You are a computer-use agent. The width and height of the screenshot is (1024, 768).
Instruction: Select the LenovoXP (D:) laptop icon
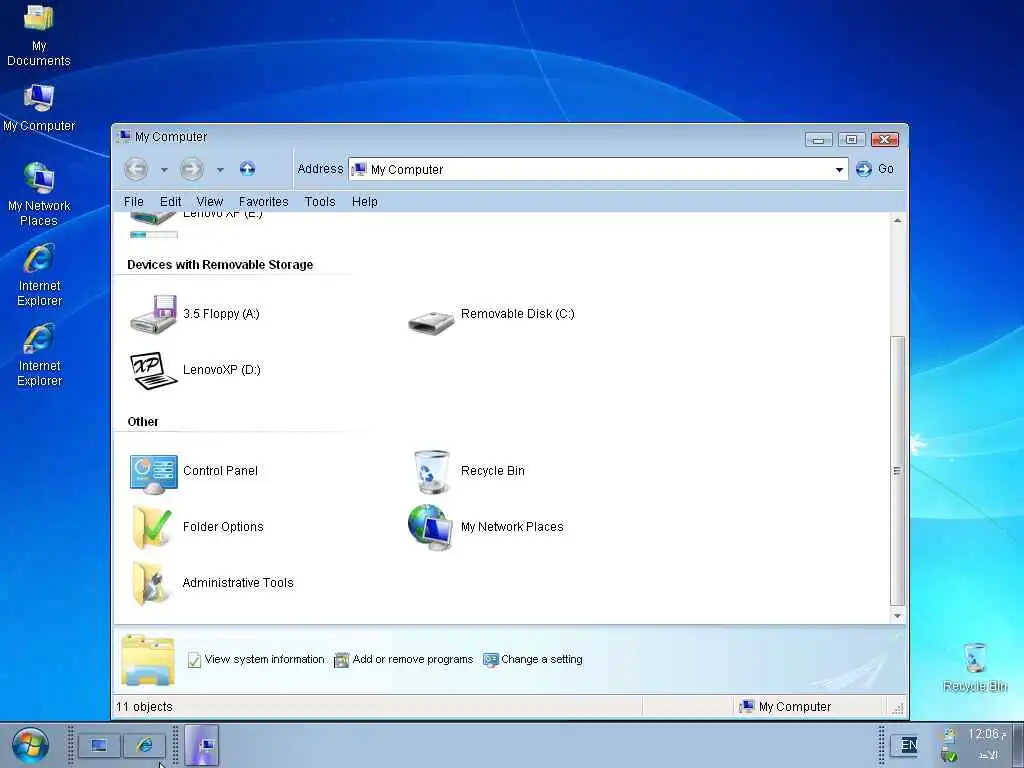(x=153, y=370)
